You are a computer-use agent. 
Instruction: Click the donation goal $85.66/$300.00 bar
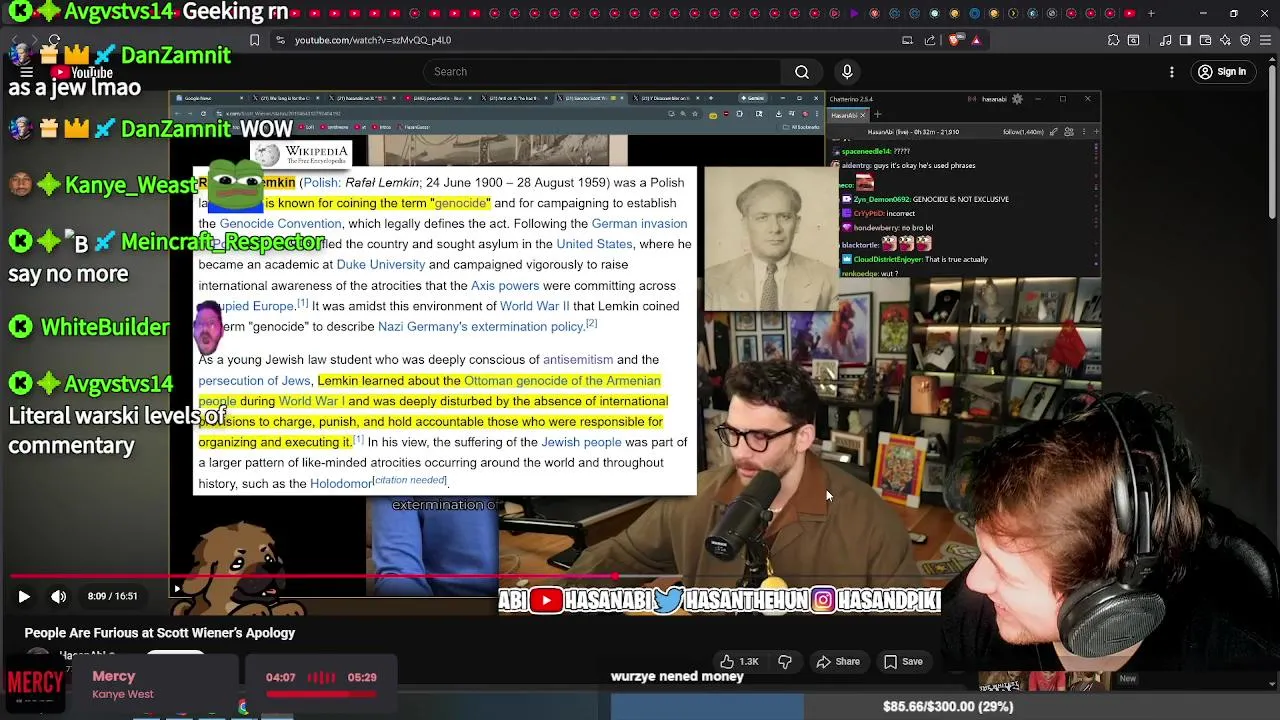(948, 706)
